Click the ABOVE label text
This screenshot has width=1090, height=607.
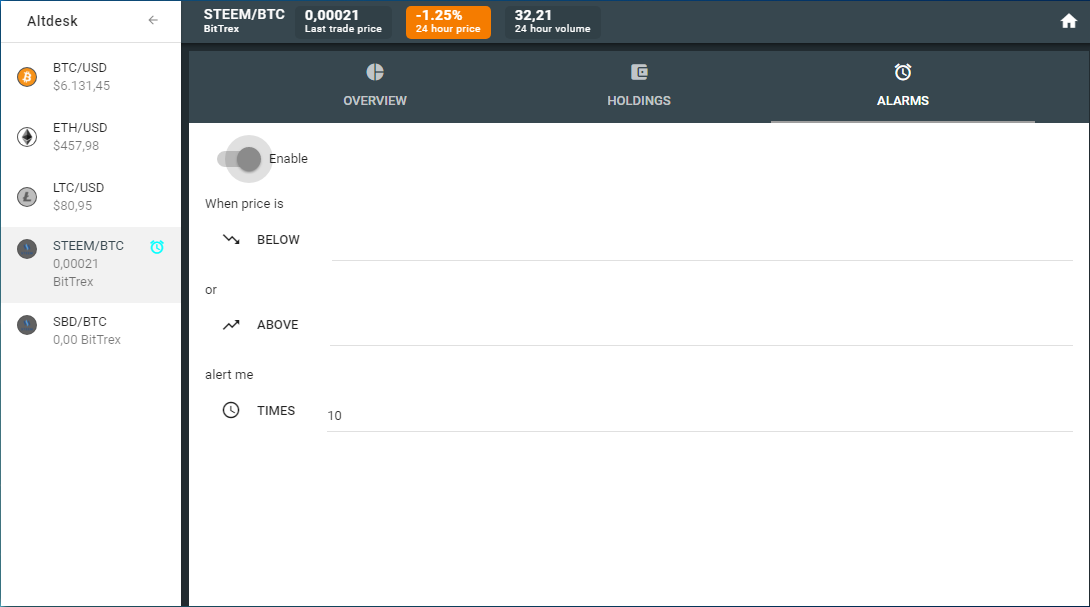[277, 325]
